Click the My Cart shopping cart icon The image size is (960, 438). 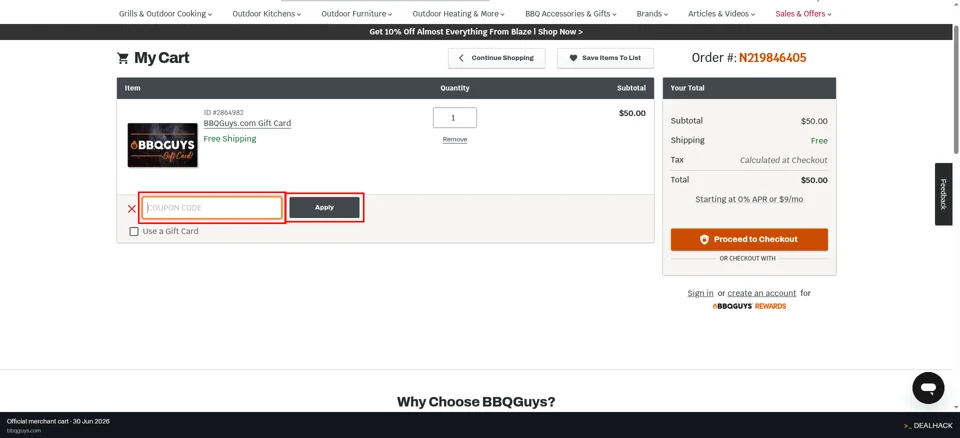point(123,58)
